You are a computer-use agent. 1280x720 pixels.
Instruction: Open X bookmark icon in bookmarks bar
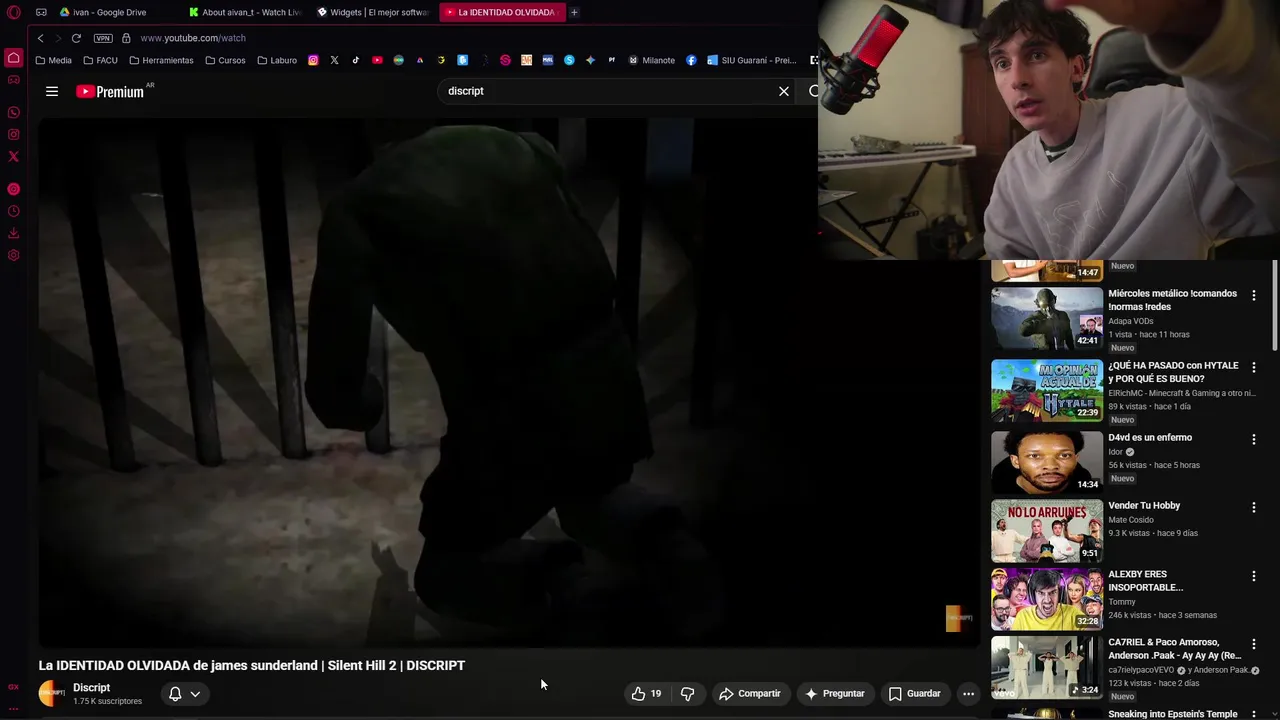pyautogui.click(x=334, y=60)
